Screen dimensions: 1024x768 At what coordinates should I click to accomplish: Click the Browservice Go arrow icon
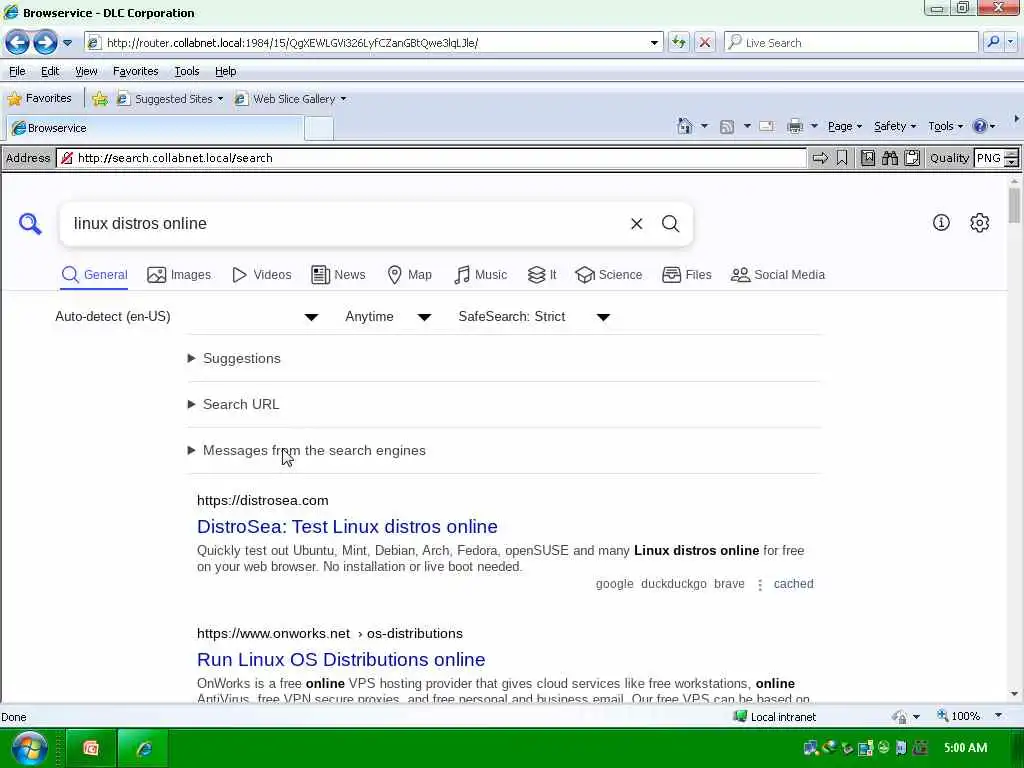coord(820,158)
